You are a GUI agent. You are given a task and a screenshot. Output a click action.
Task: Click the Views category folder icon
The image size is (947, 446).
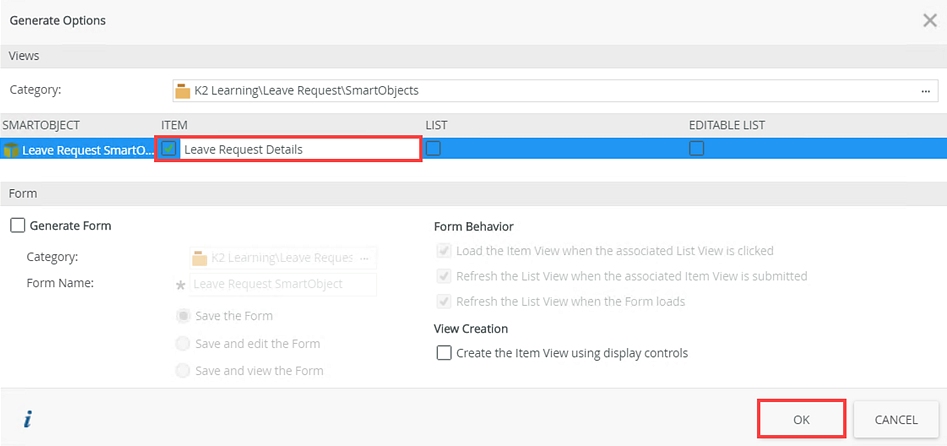click(x=182, y=91)
